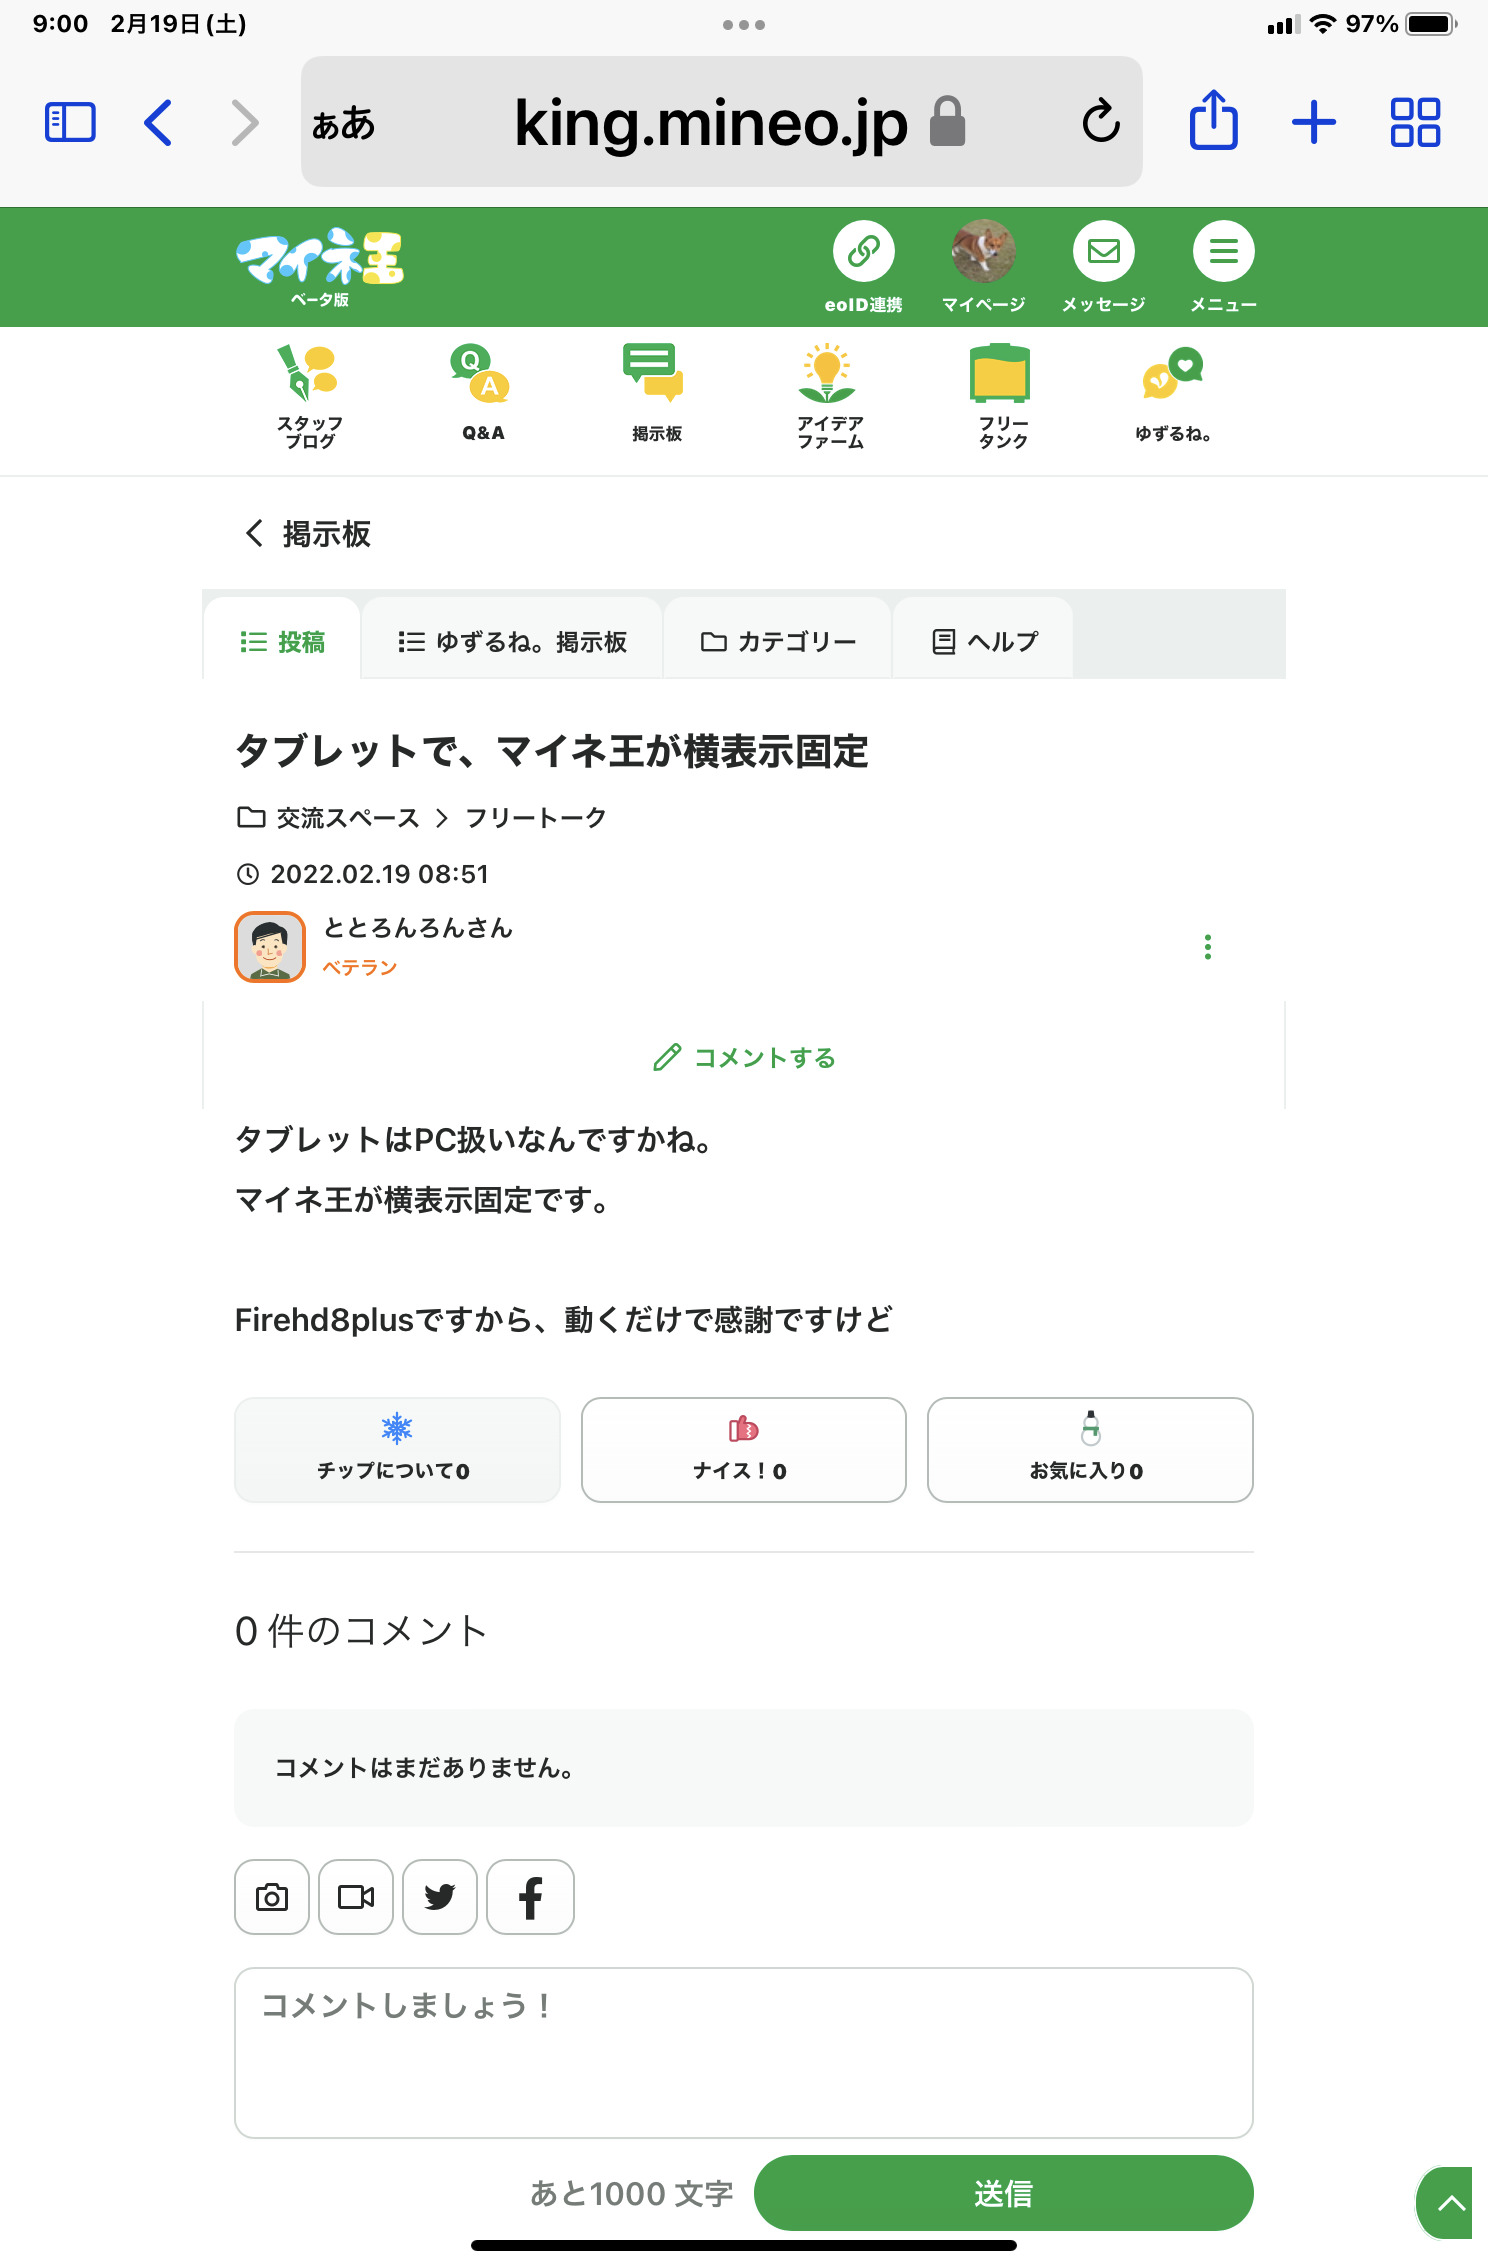
Task: Toggle the お気に入り favorite button
Action: click(1089, 1449)
